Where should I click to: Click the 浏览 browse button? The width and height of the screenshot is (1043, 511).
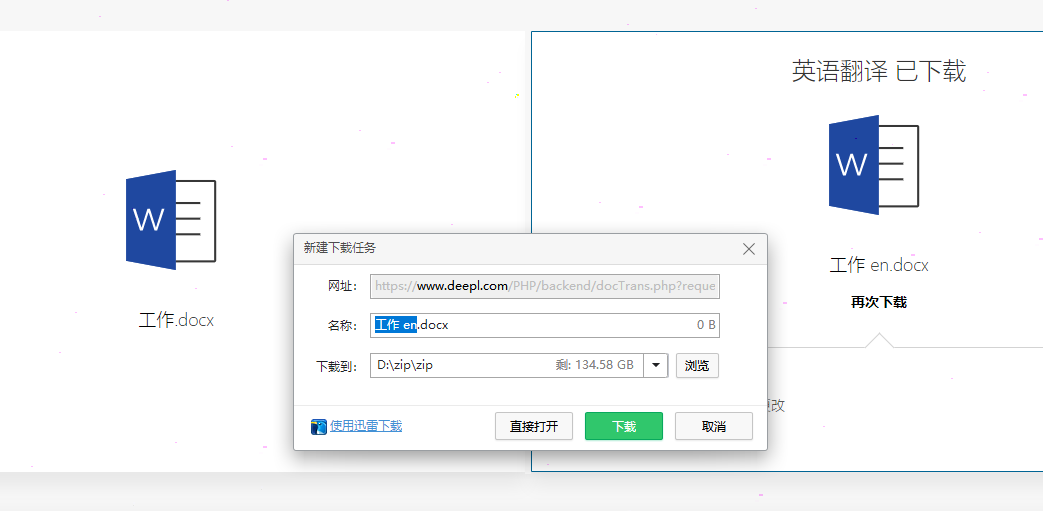point(697,365)
